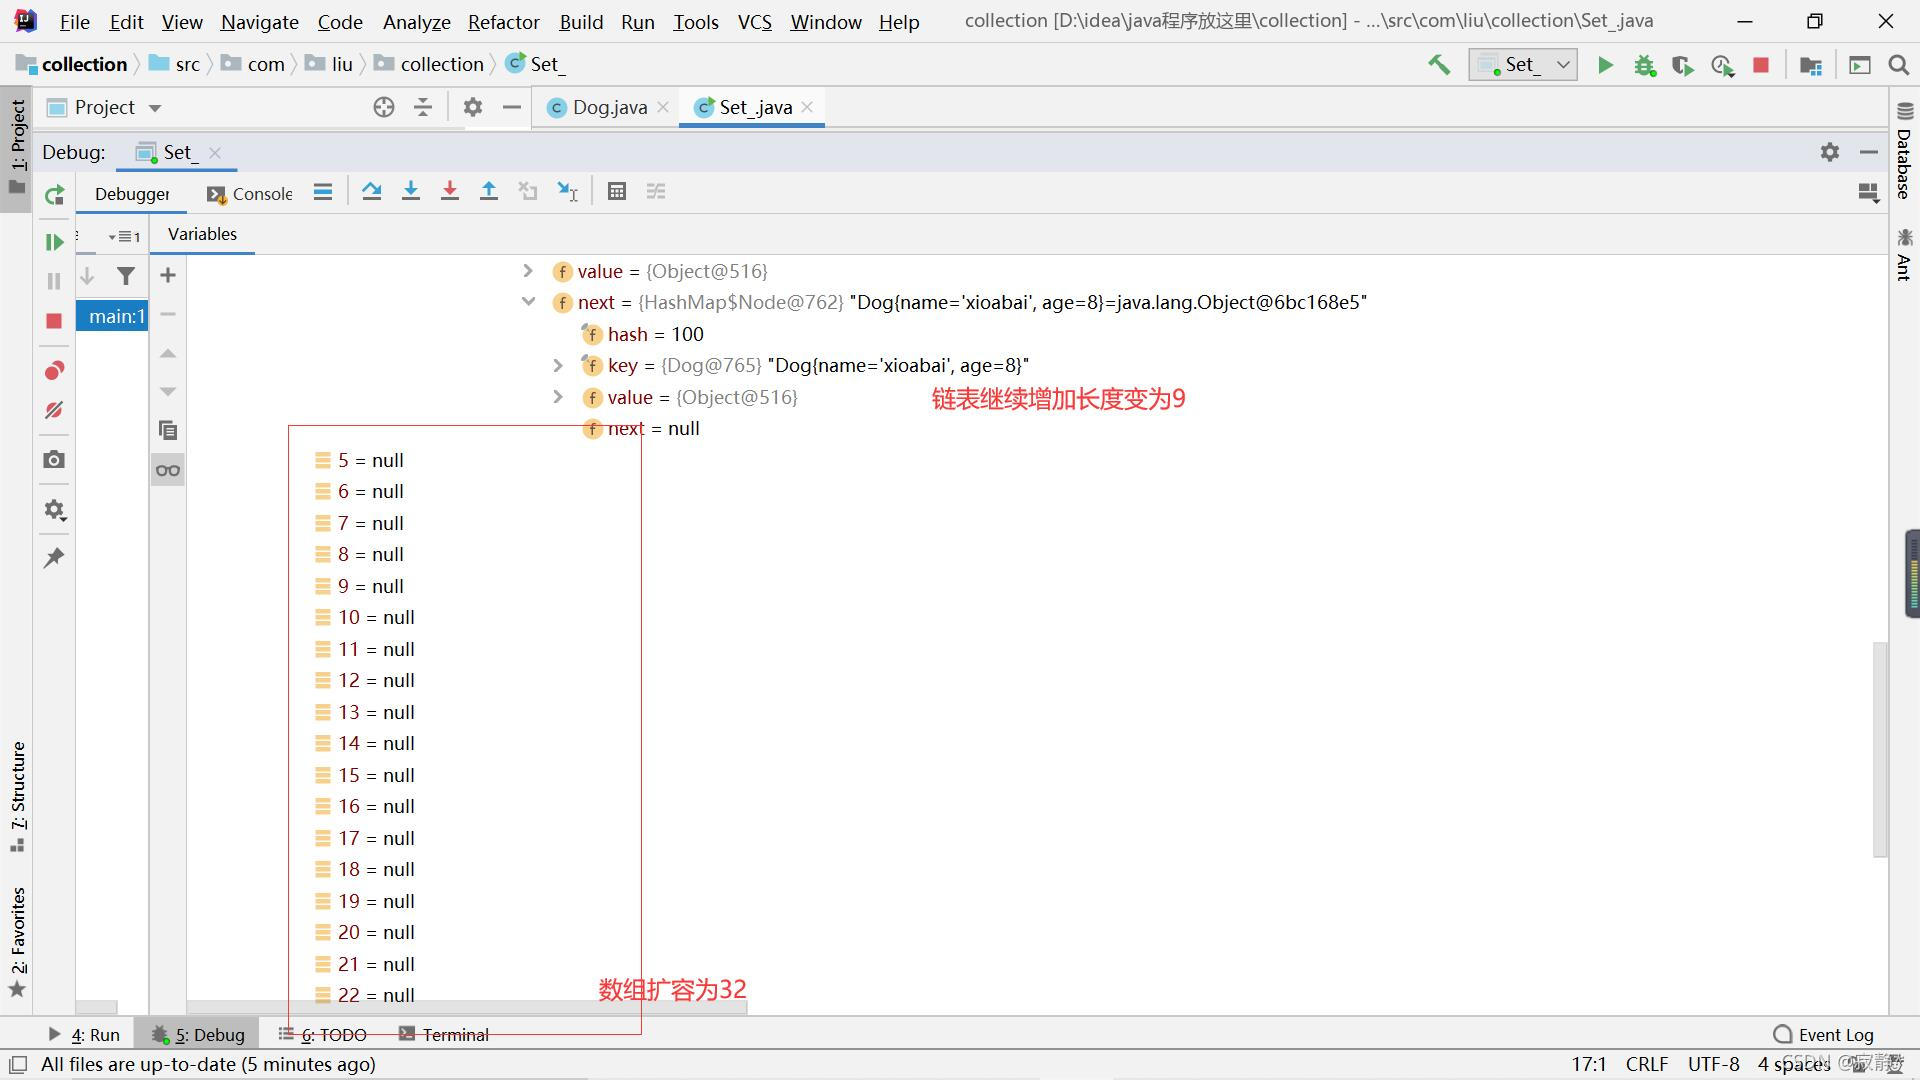Click the Rerun Set_ icon in Debug panel
This screenshot has width=1920, height=1080.
(x=54, y=194)
